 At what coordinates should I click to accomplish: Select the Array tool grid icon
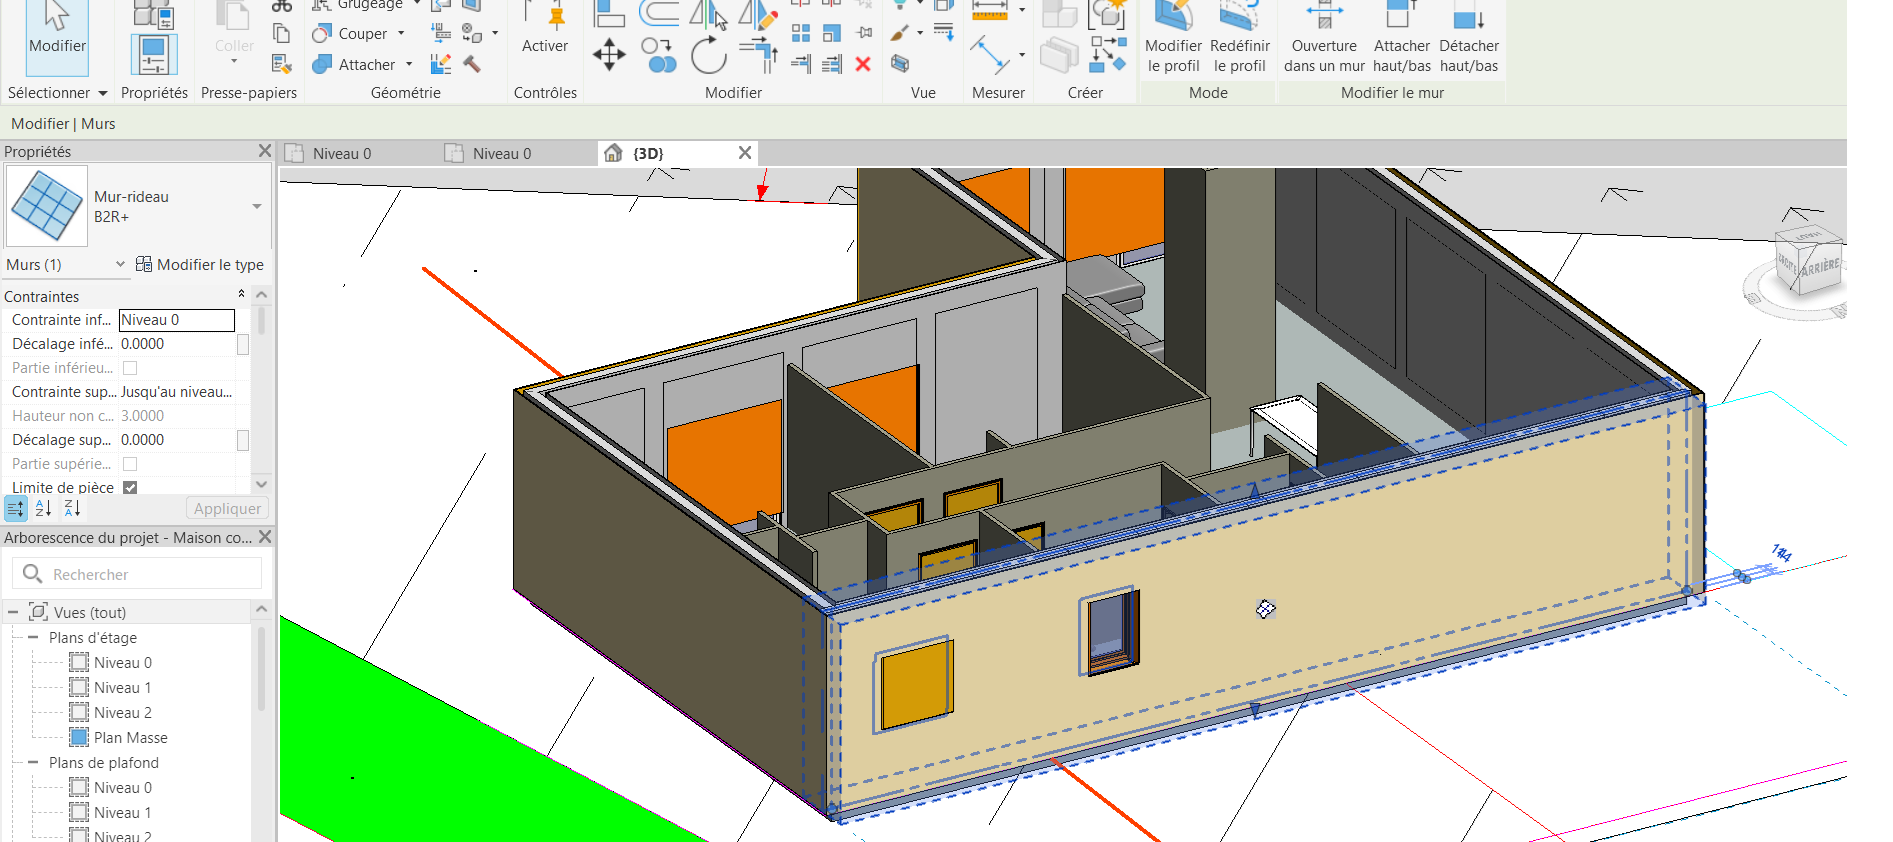click(x=801, y=33)
